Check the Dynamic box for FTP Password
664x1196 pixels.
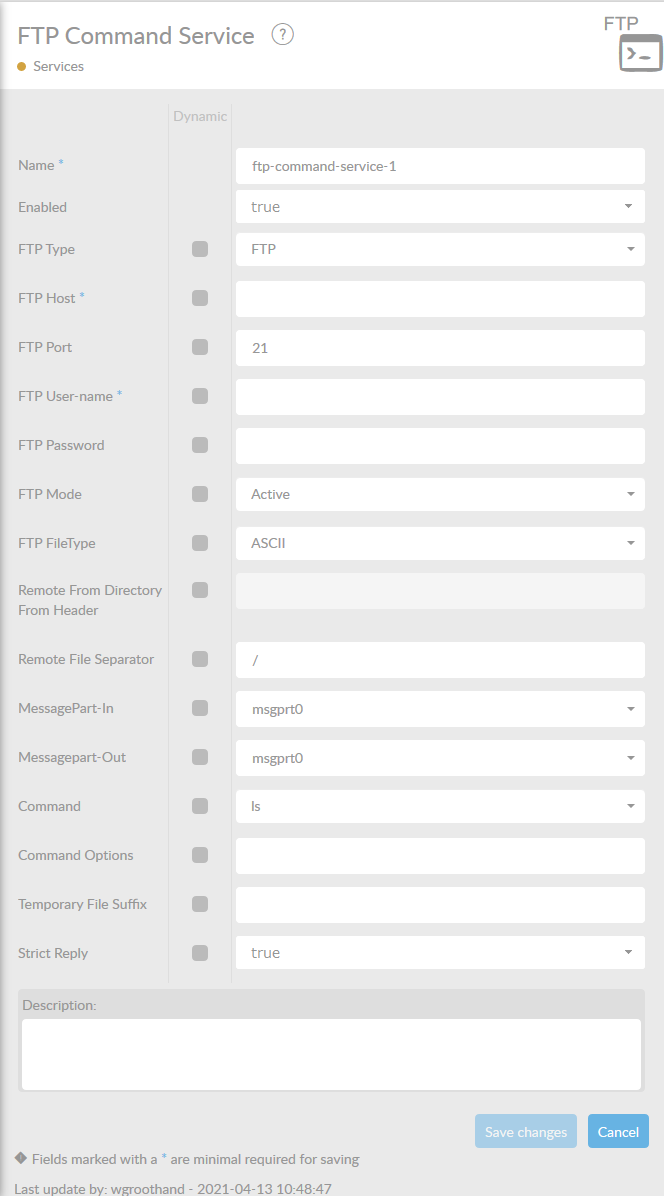[200, 445]
